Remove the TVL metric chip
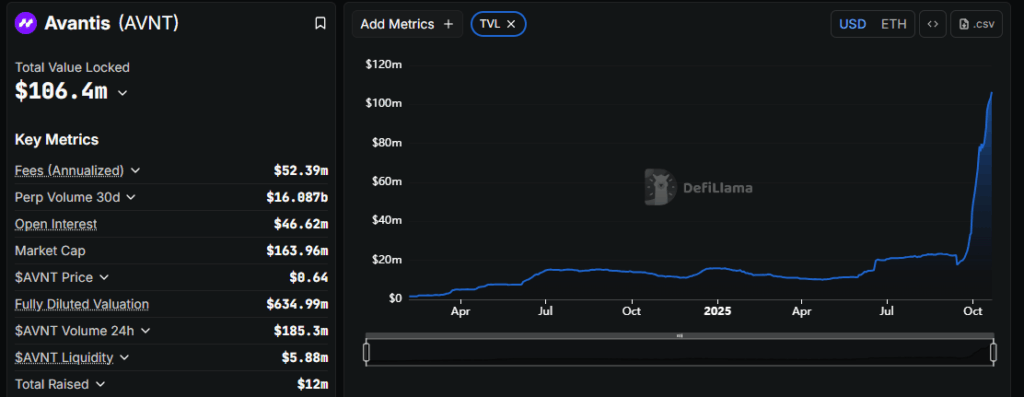Image resolution: width=1024 pixels, height=397 pixels. point(511,24)
